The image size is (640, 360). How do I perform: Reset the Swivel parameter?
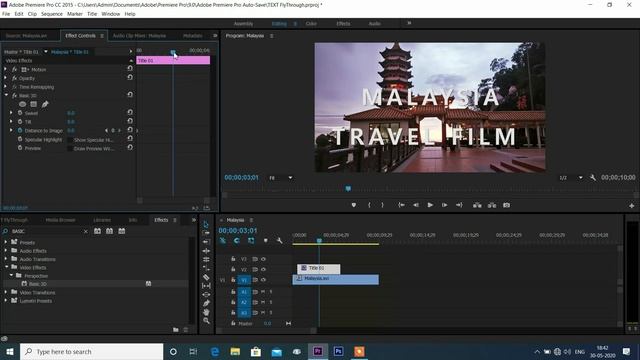click(130, 112)
